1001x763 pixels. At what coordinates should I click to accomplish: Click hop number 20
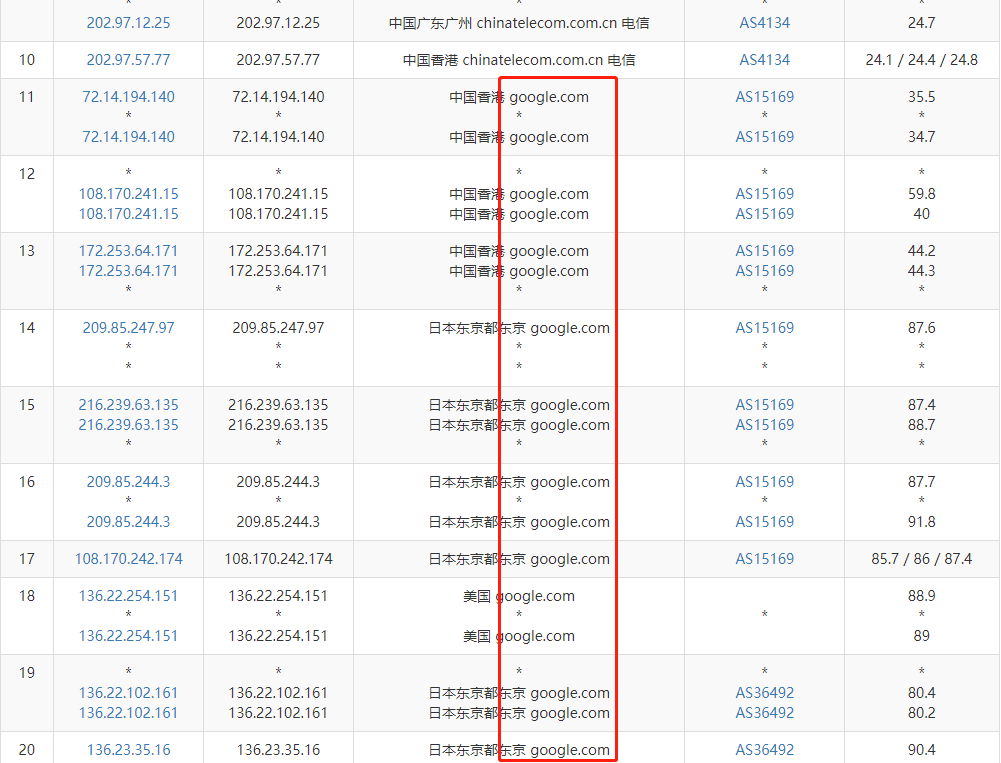tap(27, 750)
